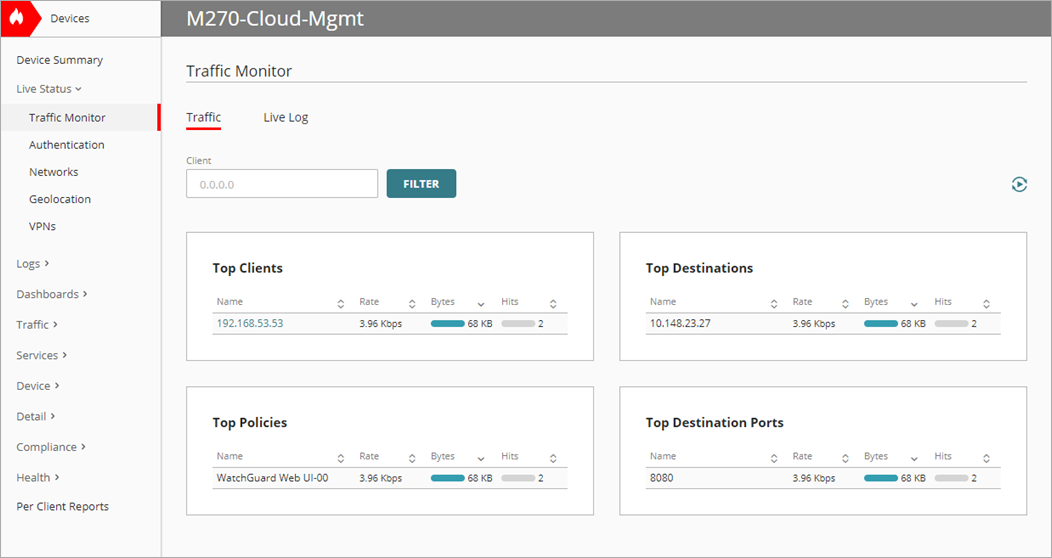This screenshot has height=558, width=1052.
Task: Click Top Destinations Bytes progress bar
Action: pos(881,323)
